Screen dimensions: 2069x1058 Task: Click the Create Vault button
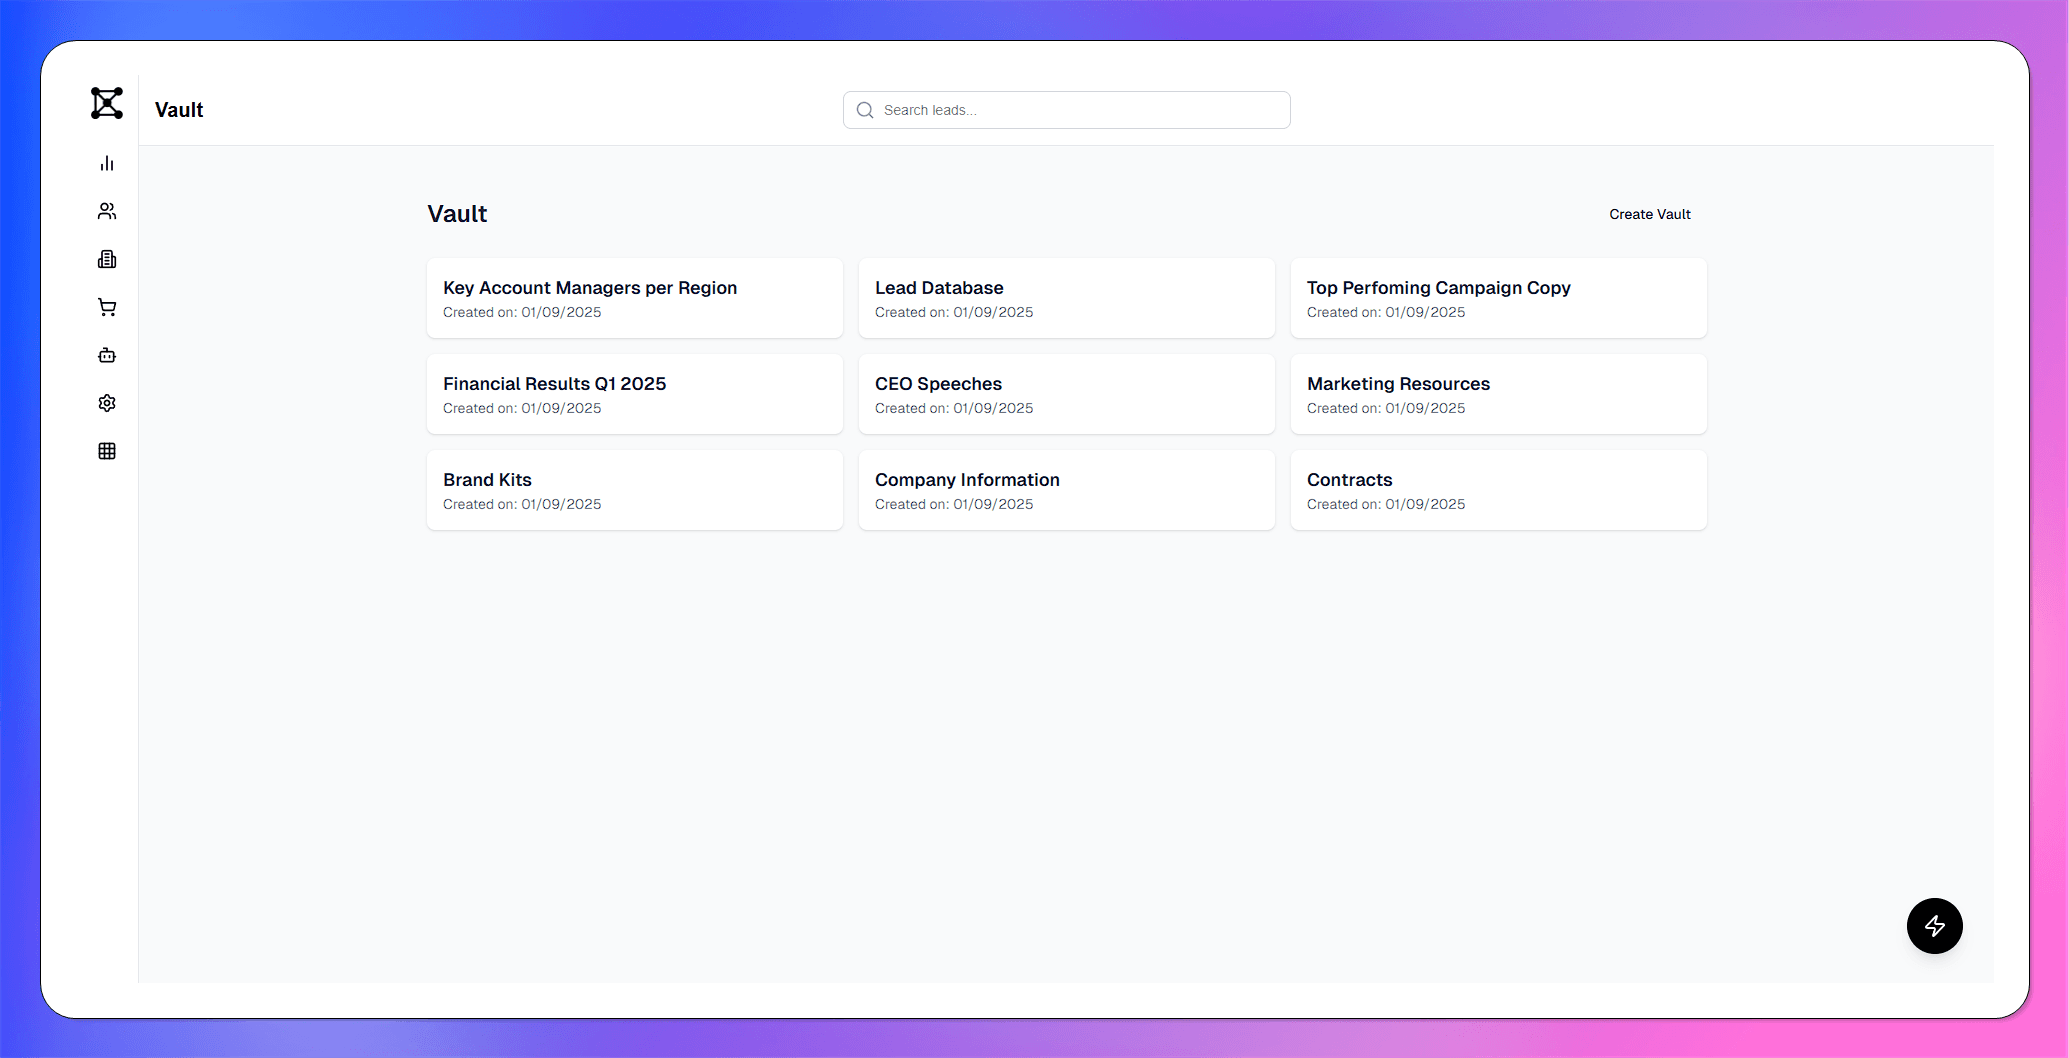click(x=1649, y=214)
